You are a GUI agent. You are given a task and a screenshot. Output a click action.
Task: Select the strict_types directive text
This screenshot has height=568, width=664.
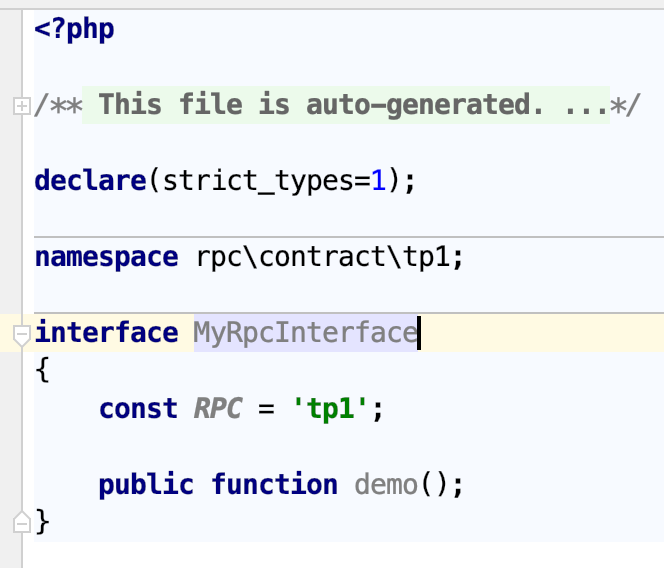[x=258, y=181]
